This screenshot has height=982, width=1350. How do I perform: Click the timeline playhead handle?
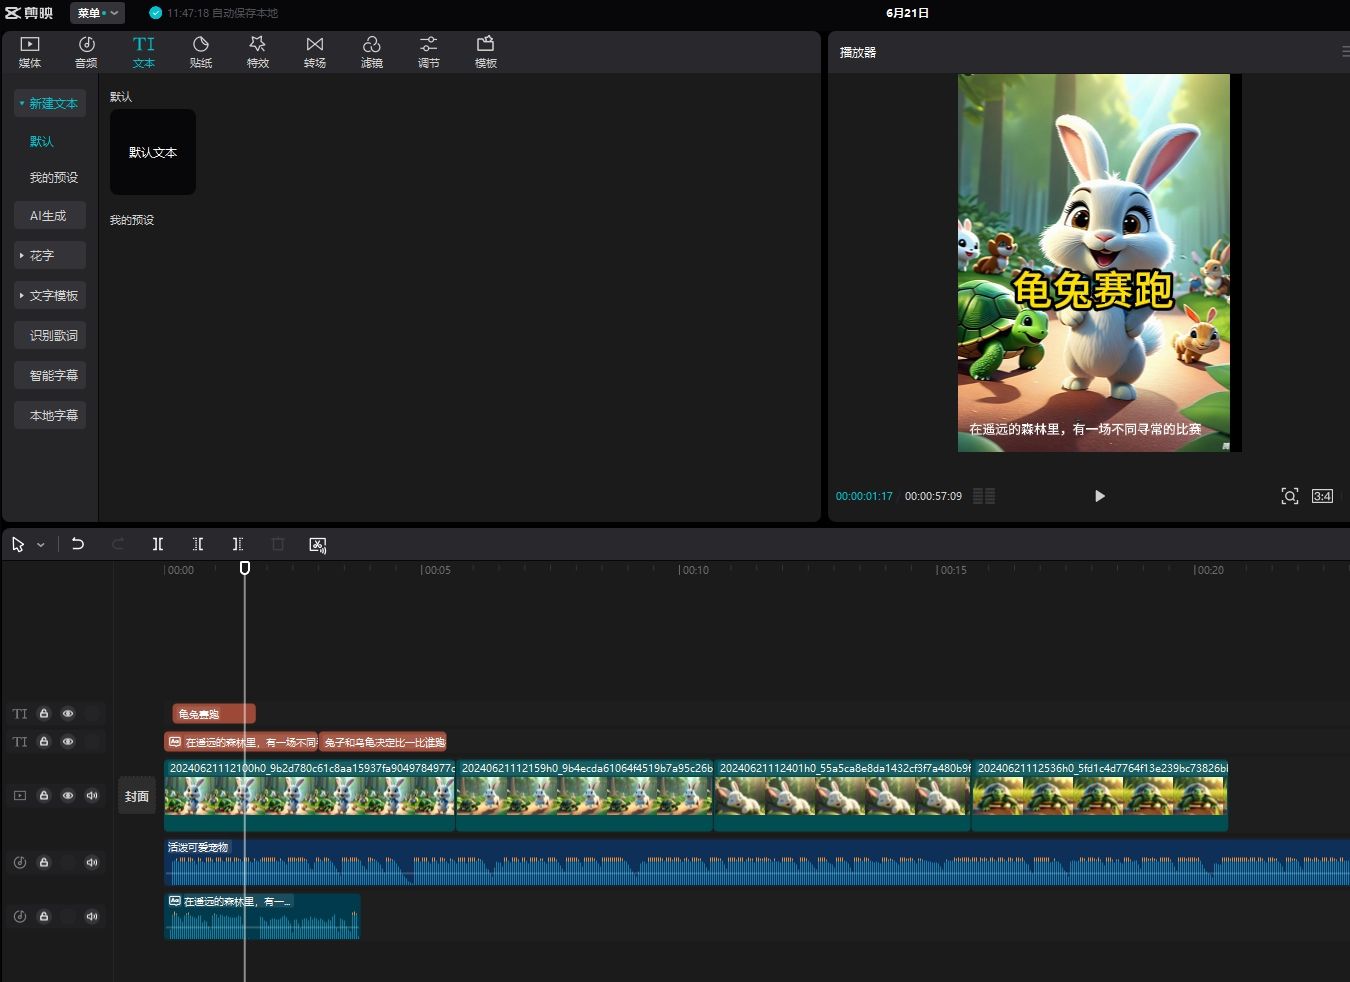[x=245, y=568]
